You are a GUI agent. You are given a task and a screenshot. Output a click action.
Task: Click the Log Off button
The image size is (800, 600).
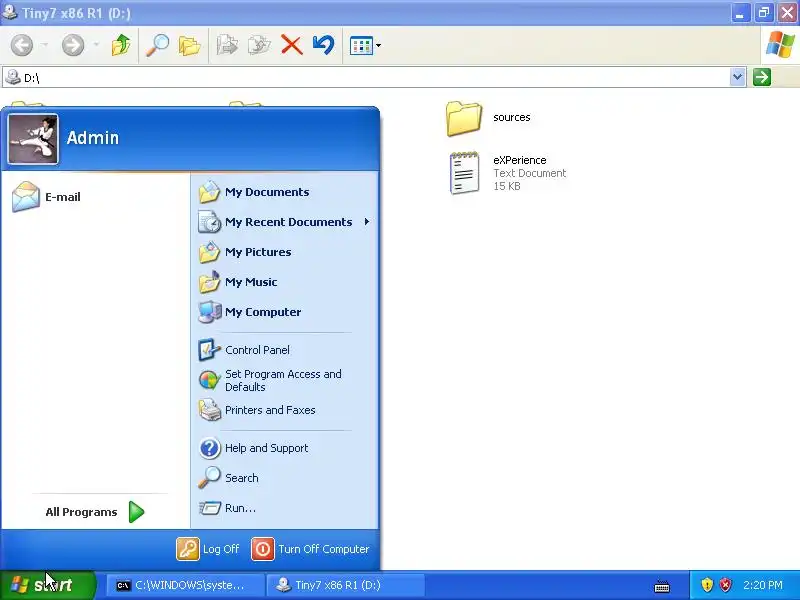(208, 549)
